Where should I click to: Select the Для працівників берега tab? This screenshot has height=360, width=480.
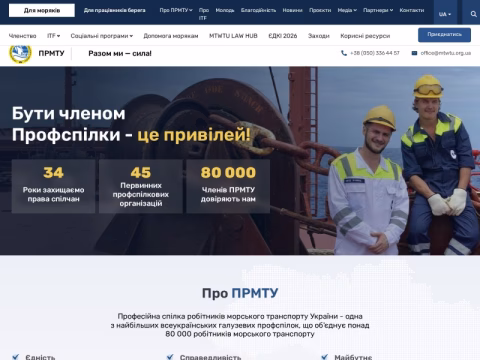115,10
